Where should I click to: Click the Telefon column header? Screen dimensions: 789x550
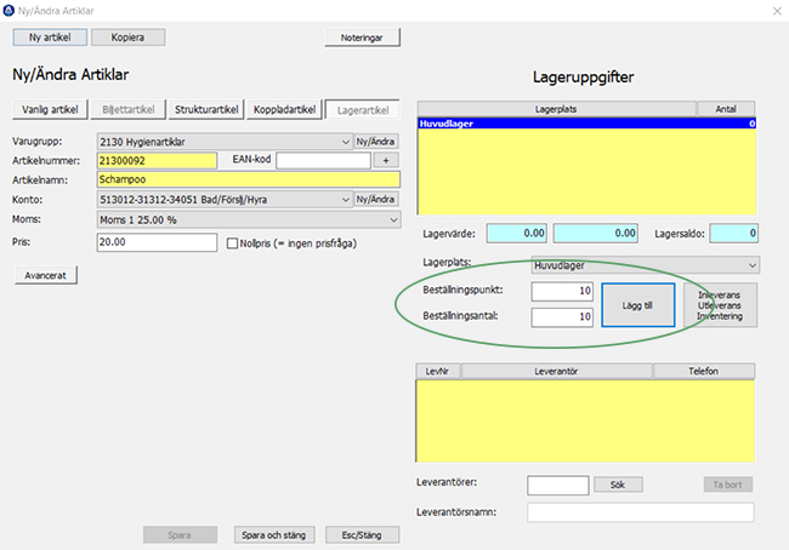[x=703, y=371]
